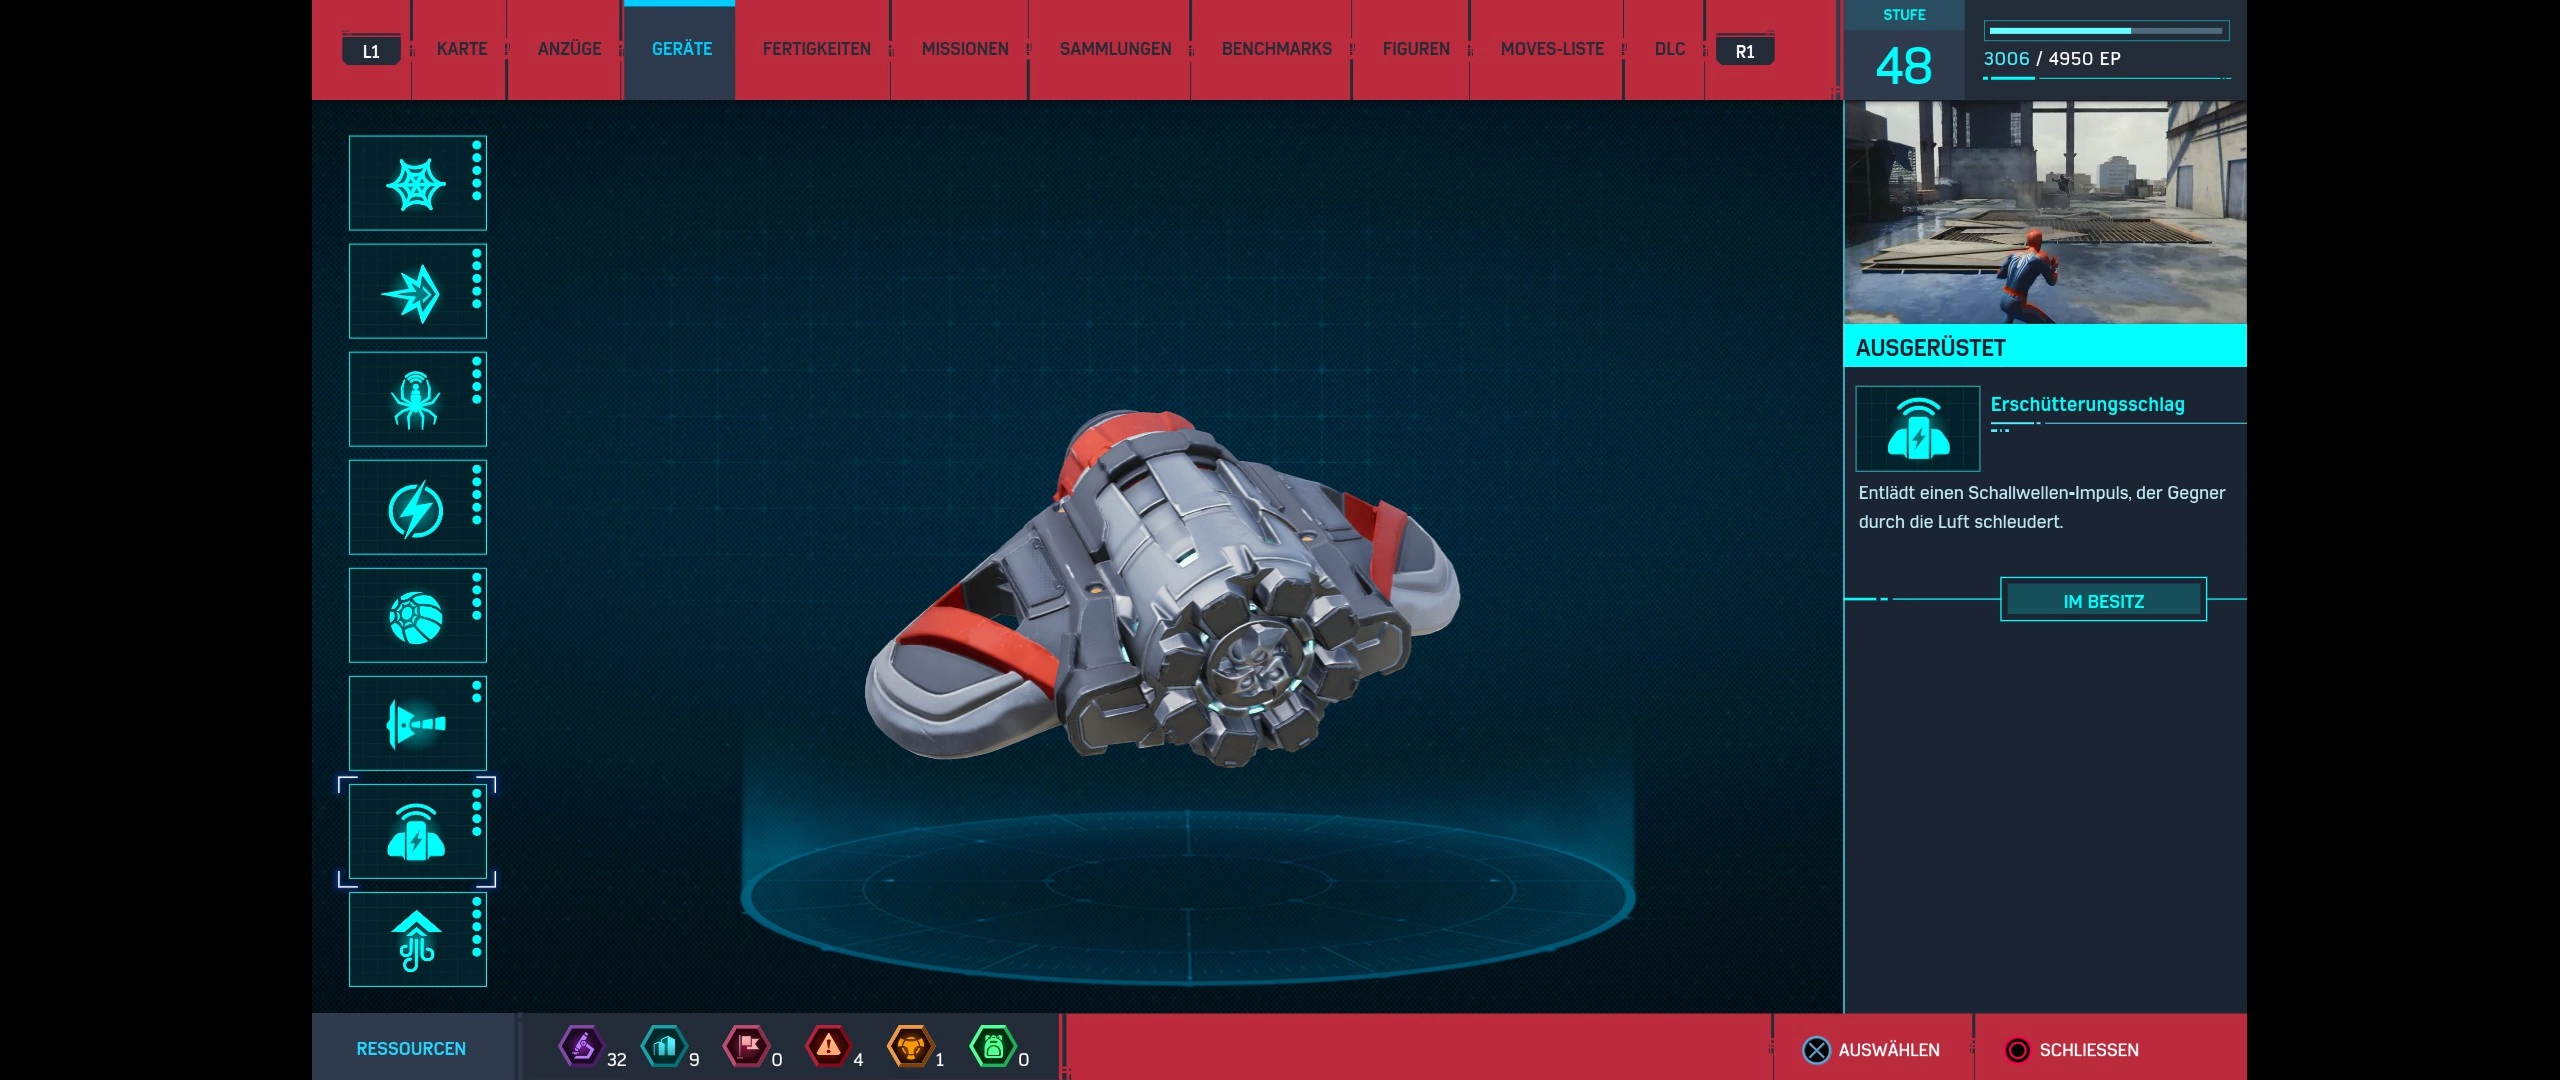The image size is (2560, 1080).
Task: Select the Web Shooters gadget icon
Action: point(417,183)
